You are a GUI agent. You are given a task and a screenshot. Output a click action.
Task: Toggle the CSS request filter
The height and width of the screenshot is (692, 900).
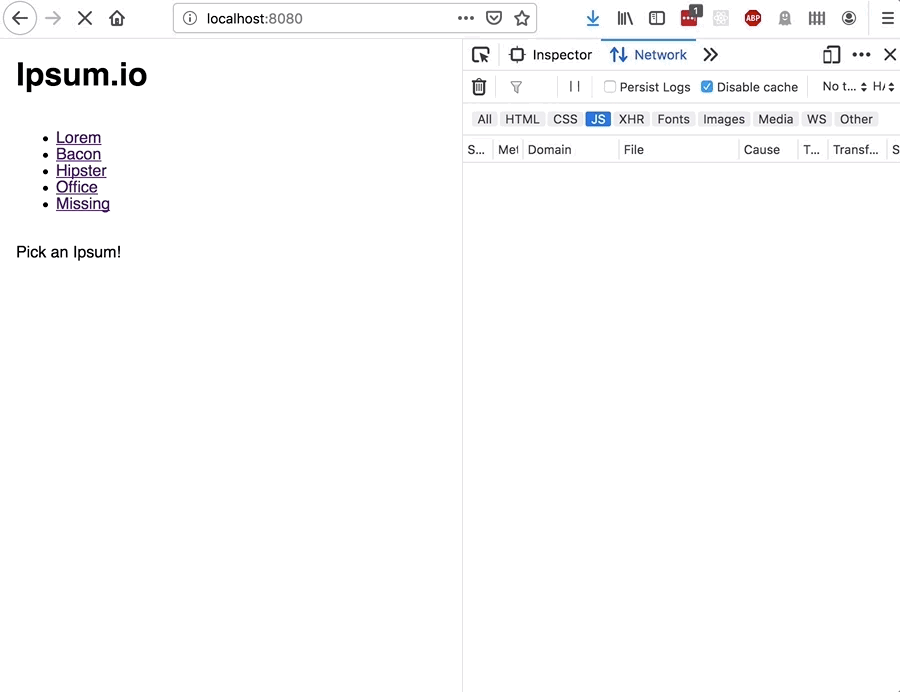tap(565, 119)
